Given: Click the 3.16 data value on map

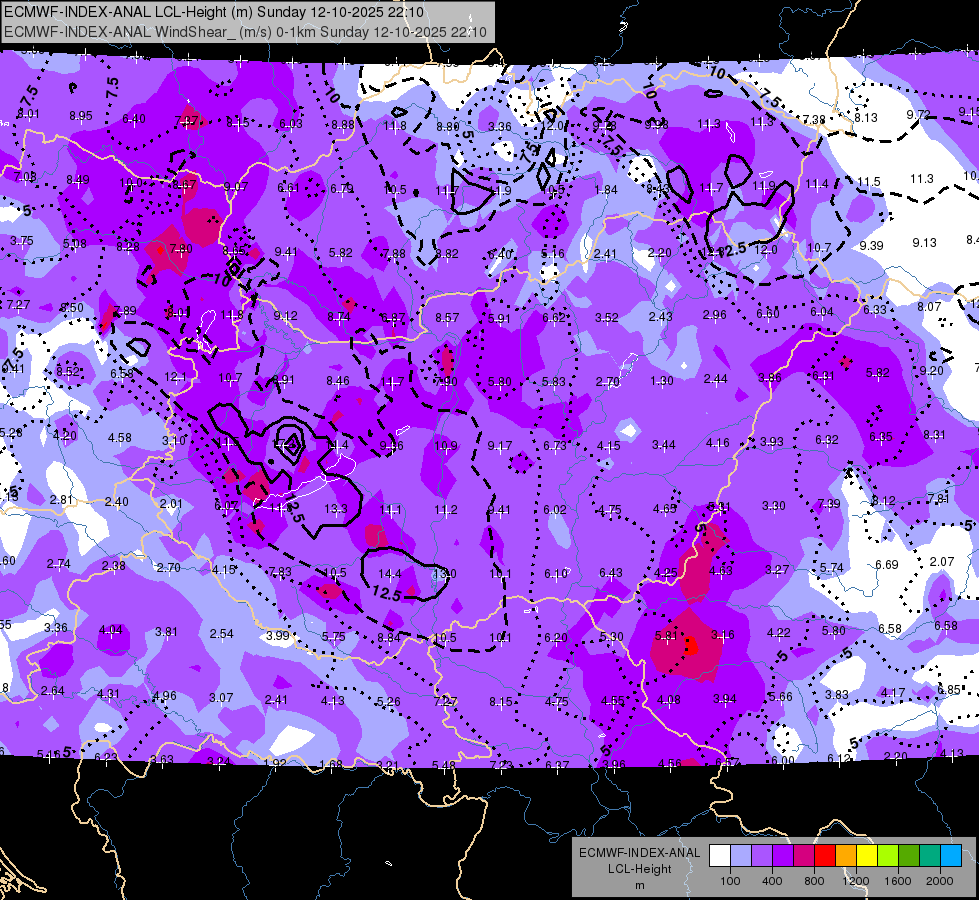Looking at the screenshot, I should [723, 635].
